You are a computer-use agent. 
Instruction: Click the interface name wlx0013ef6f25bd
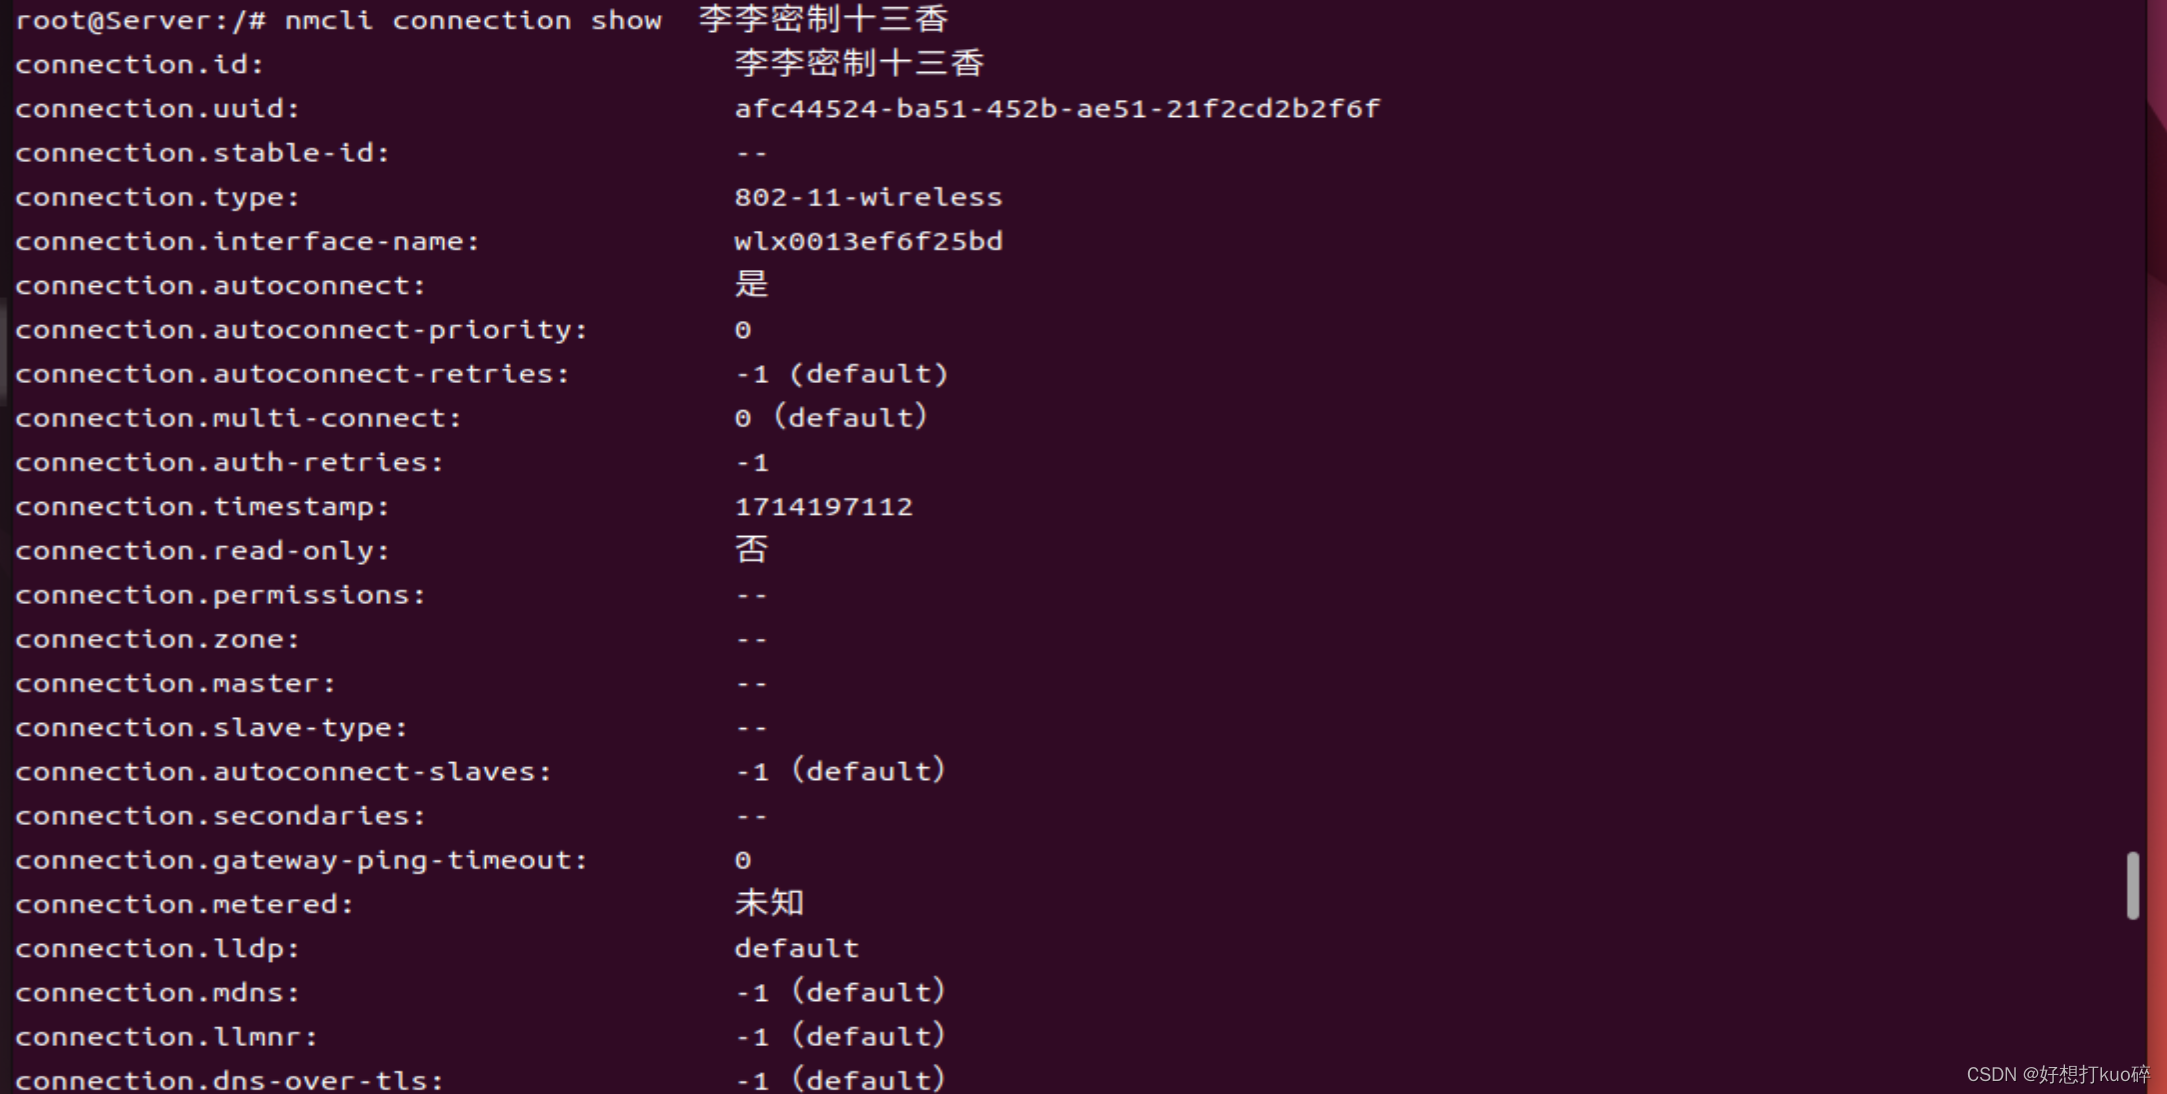coord(868,241)
